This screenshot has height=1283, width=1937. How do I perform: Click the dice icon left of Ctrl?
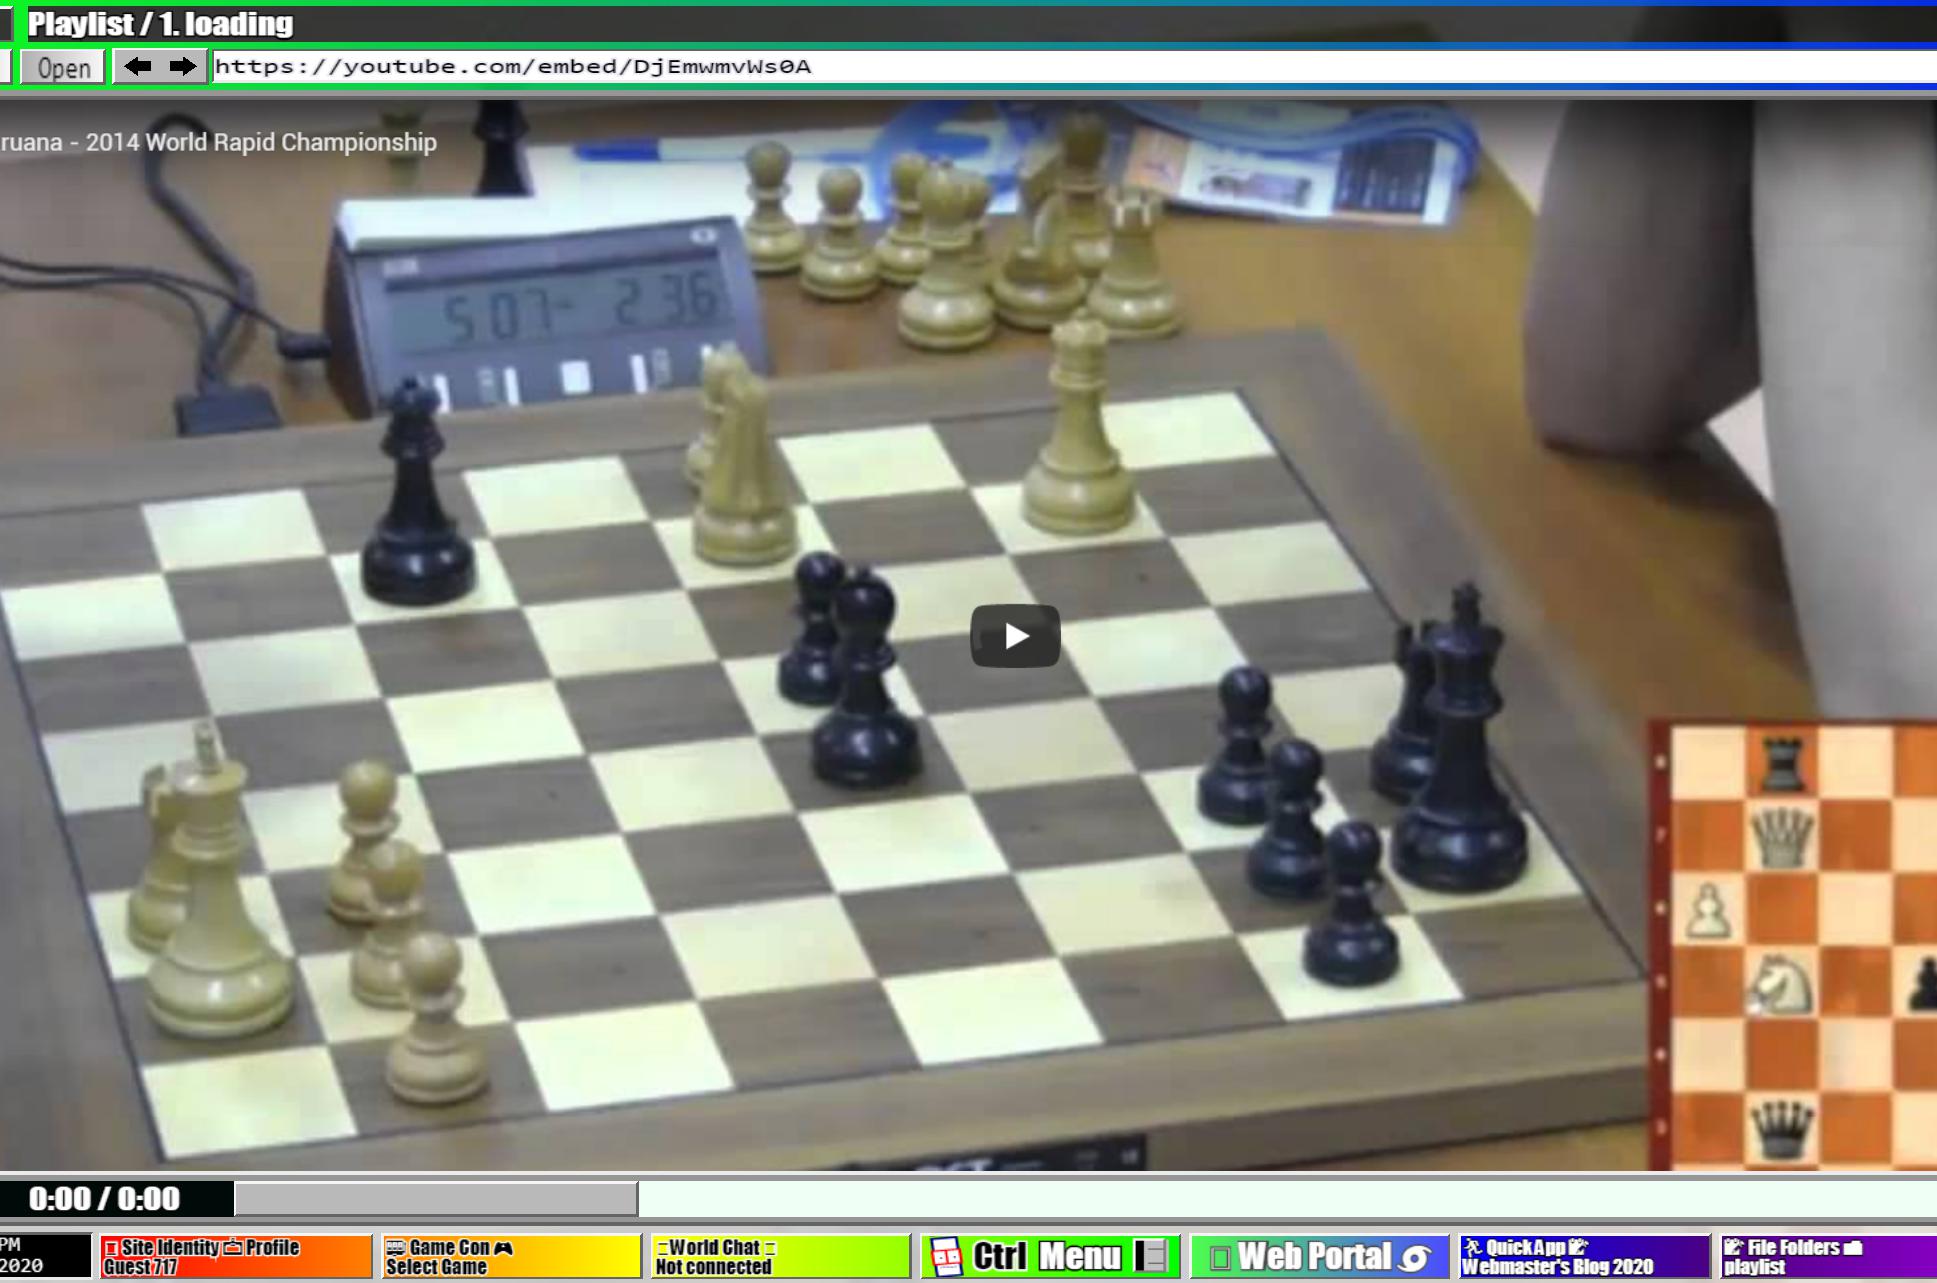point(946,1257)
